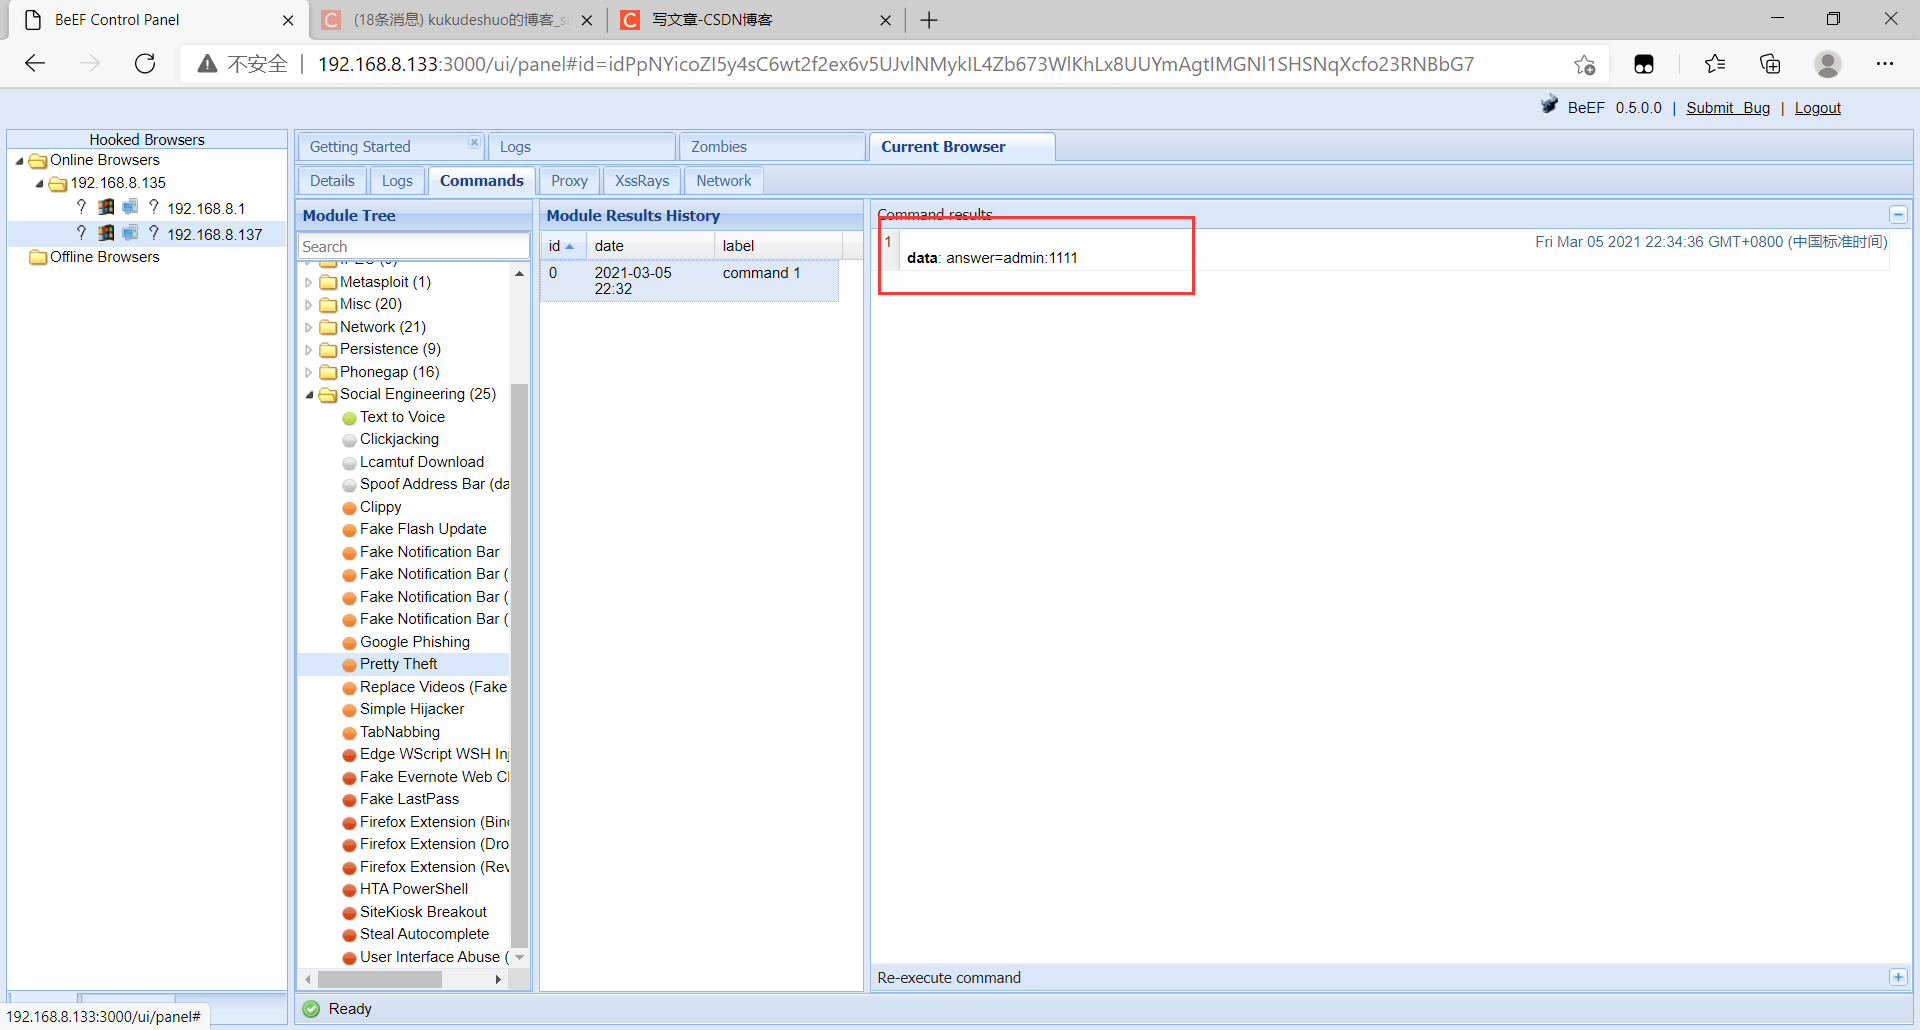The width and height of the screenshot is (1920, 1030).
Task: Collapse the Online Browsers tree node
Action: click(19, 160)
